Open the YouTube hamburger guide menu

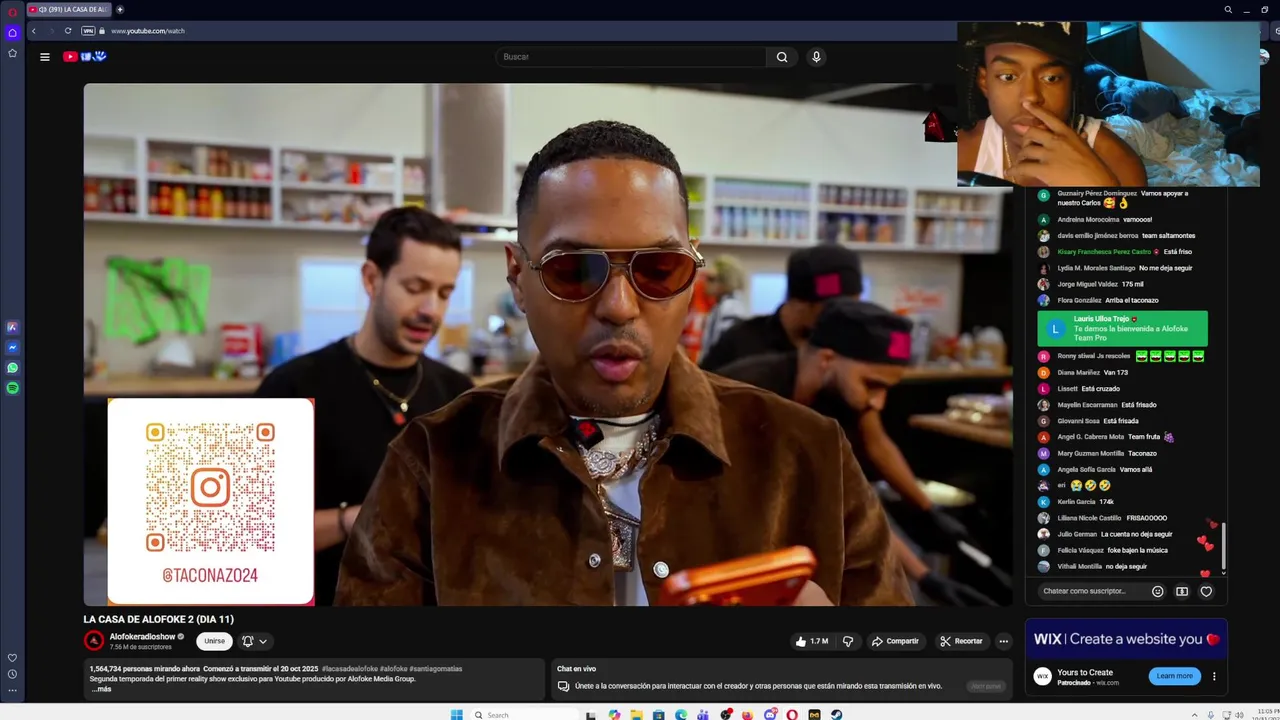[44, 57]
